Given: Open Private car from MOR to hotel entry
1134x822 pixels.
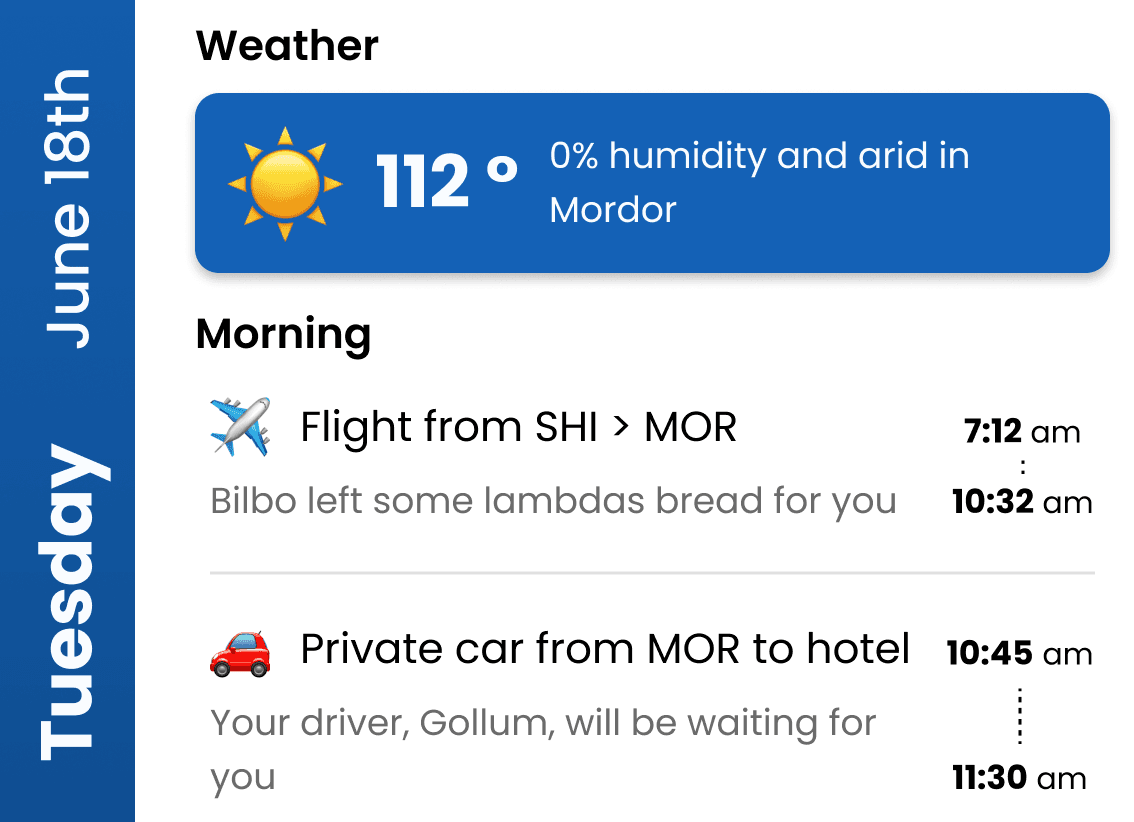Looking at the screenshot, I should [604, 650].
